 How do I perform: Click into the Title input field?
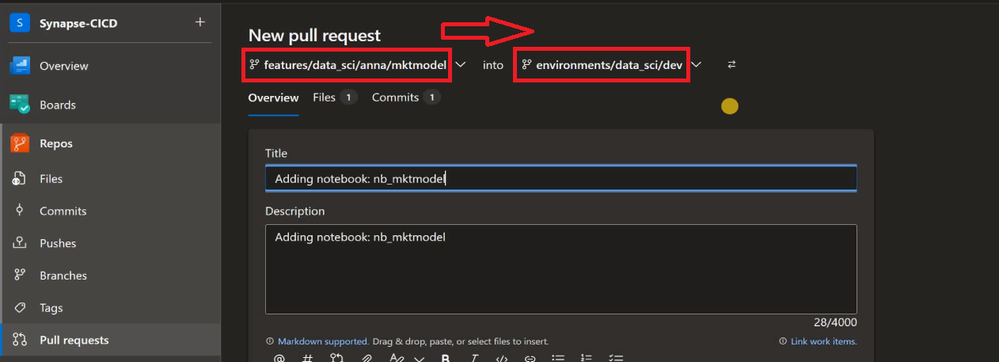[561, 179]
